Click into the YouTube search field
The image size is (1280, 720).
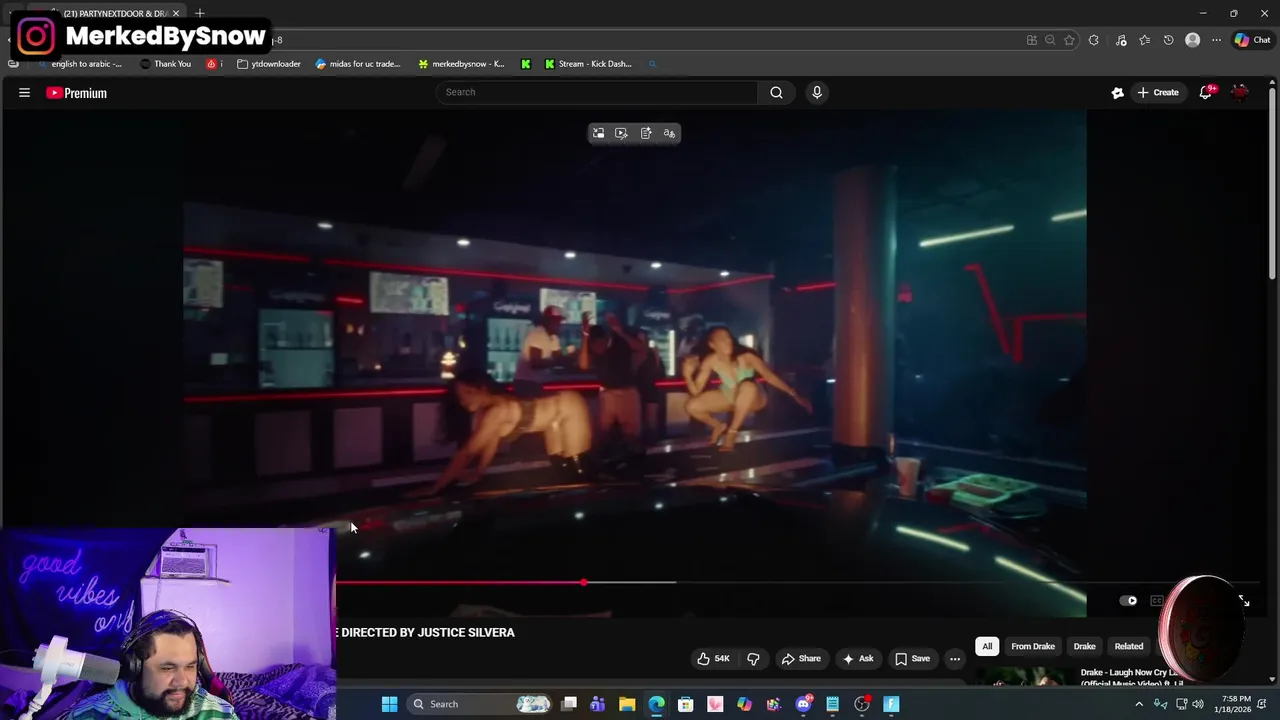(x=597, y=92)
